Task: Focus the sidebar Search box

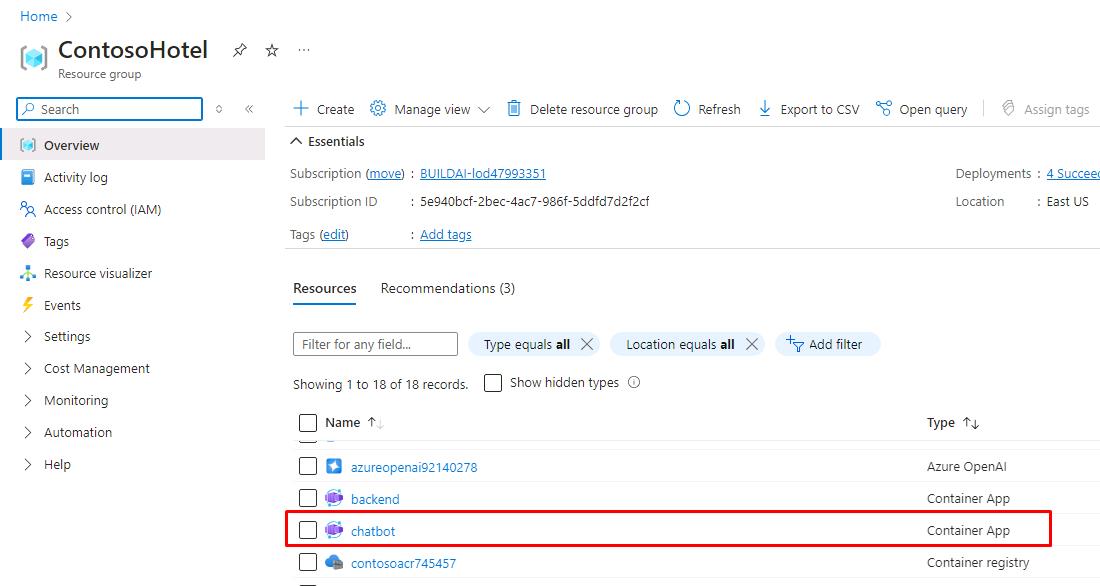Action: tap(109, 109)
